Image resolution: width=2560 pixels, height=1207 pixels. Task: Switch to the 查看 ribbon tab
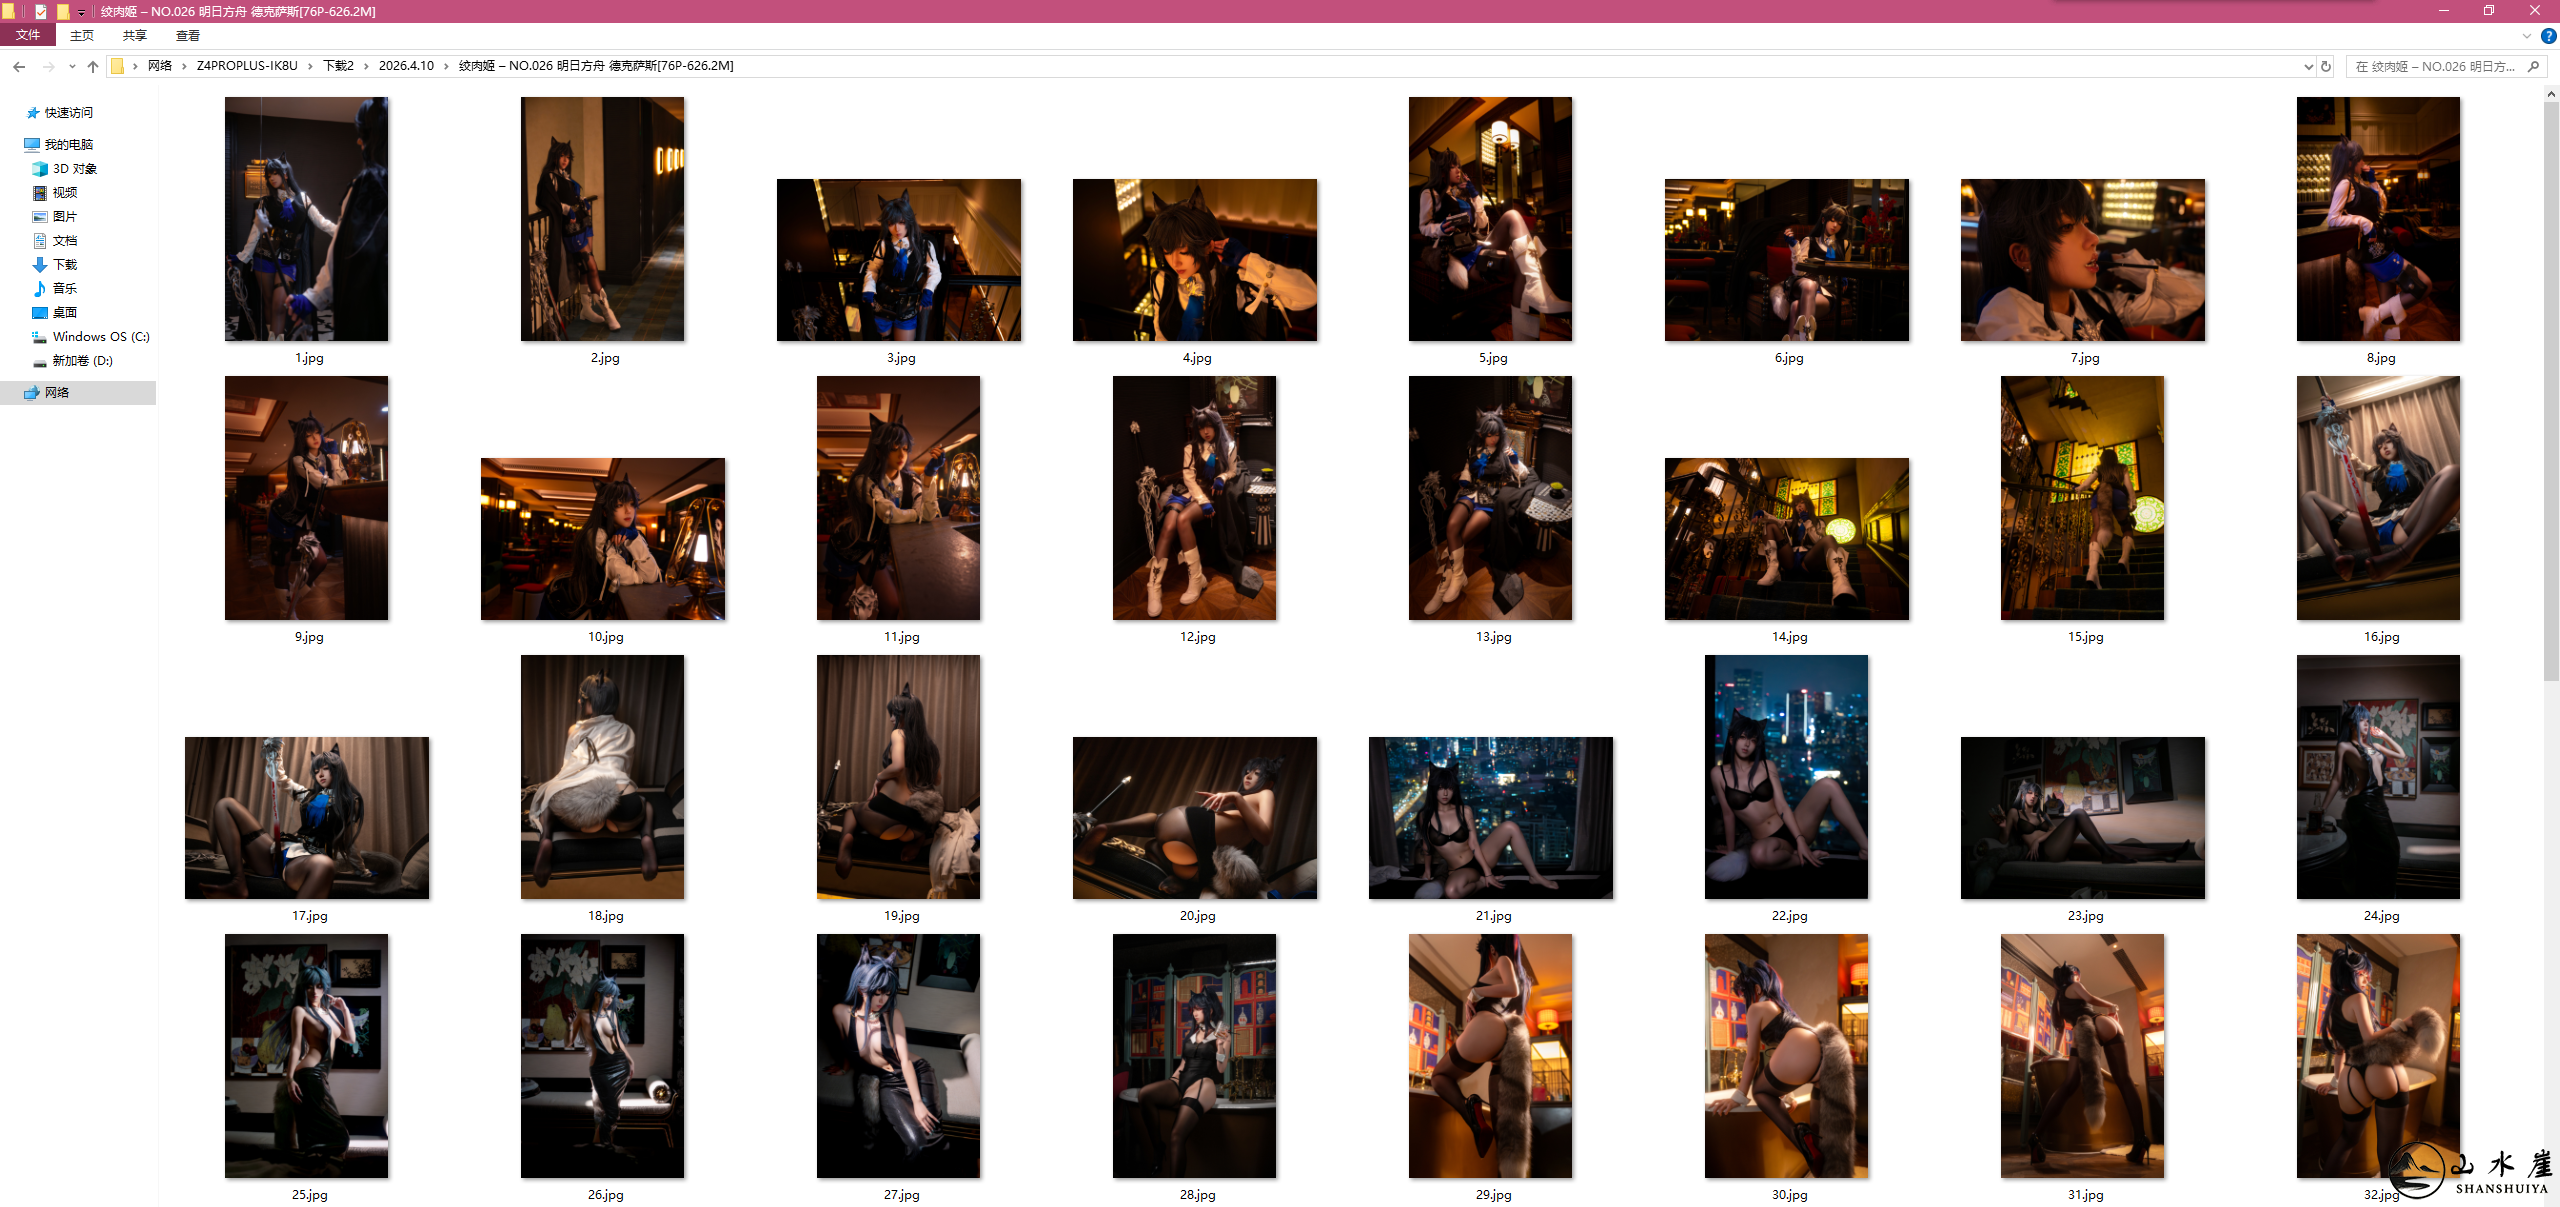(x=187, y=35)
